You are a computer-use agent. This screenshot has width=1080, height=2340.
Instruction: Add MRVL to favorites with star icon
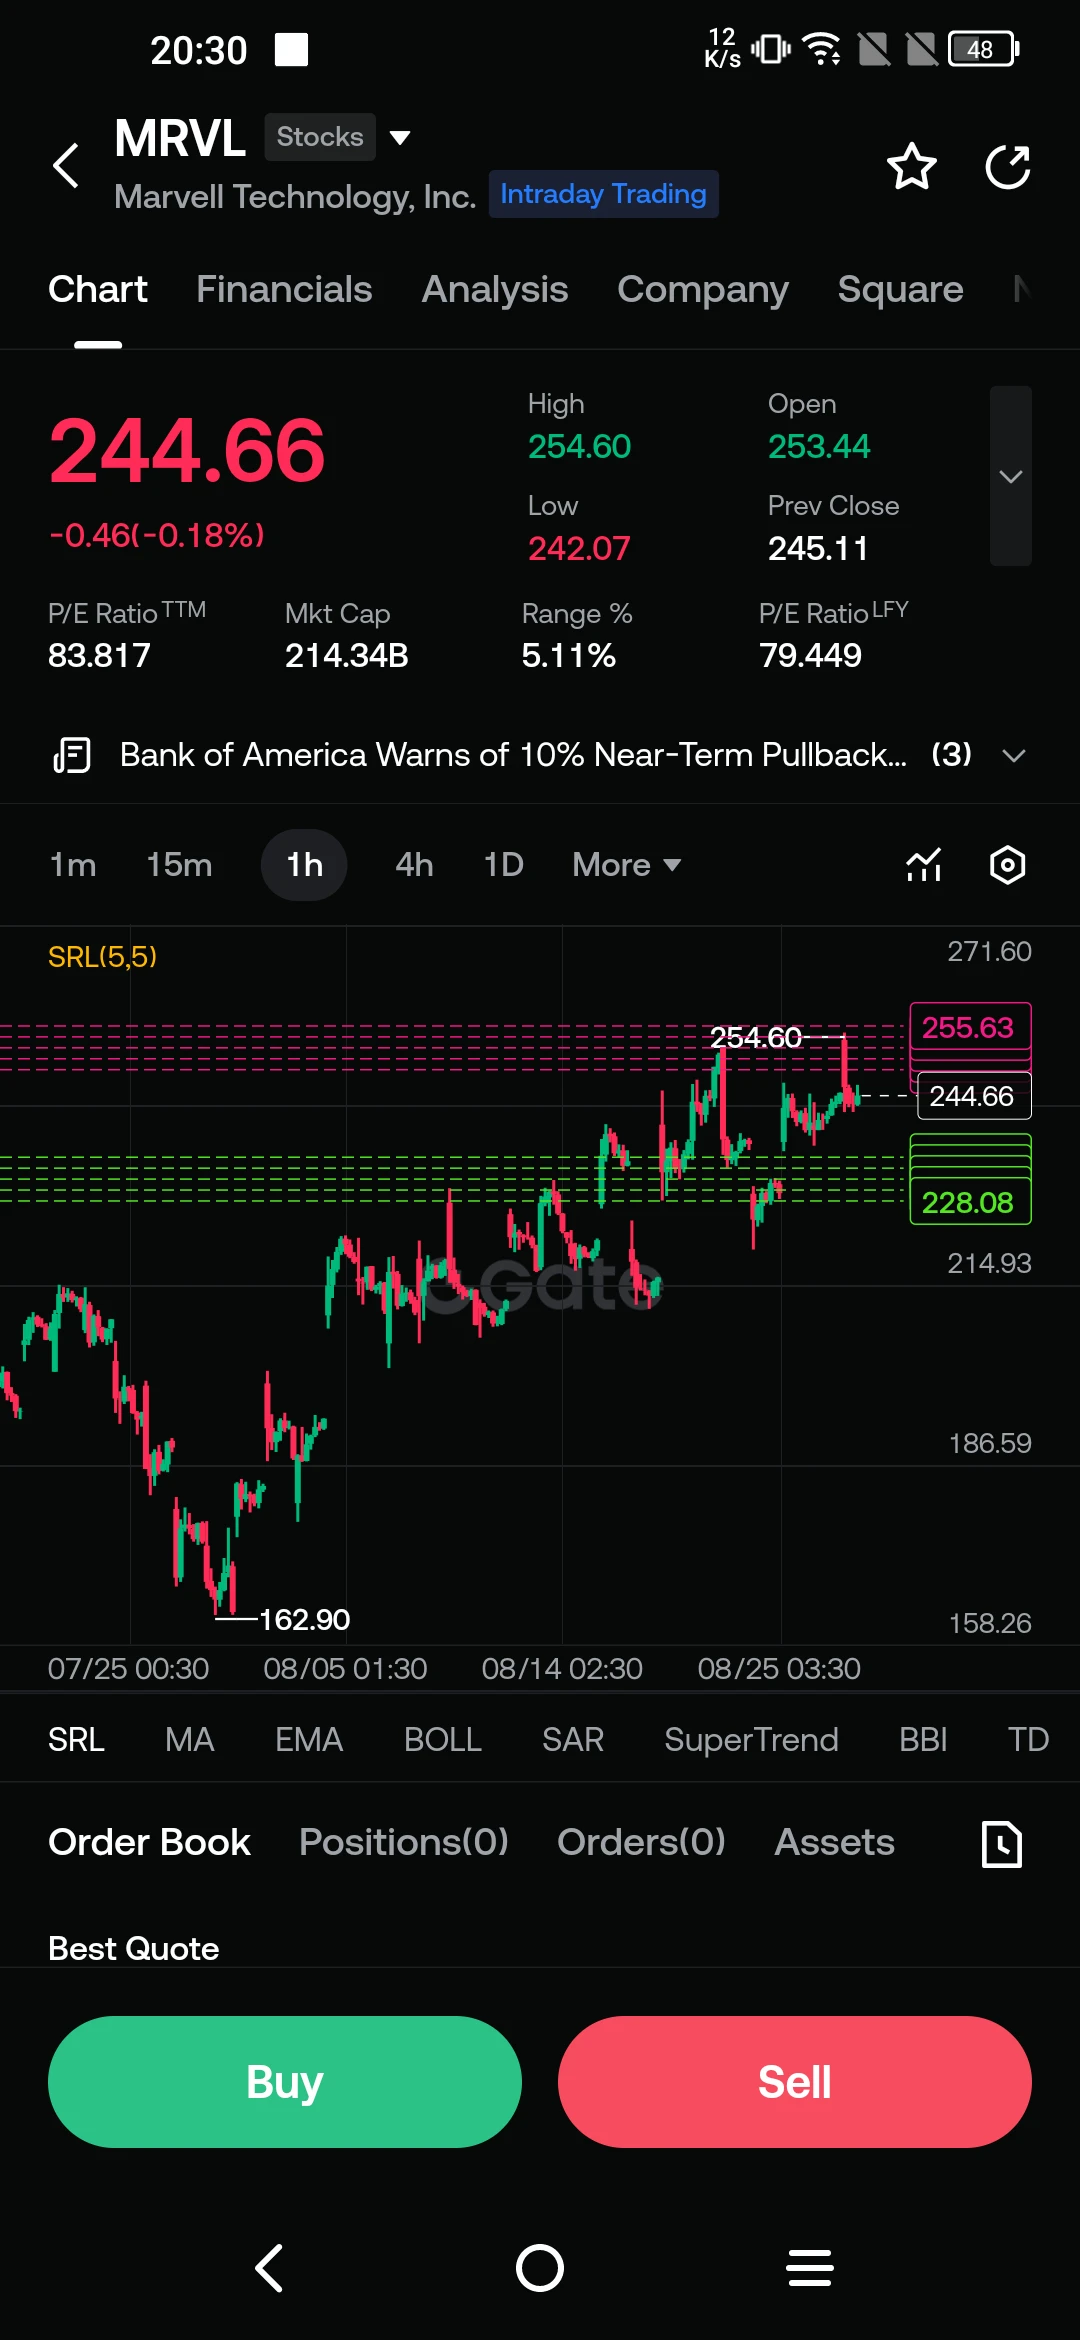point(912,166)
